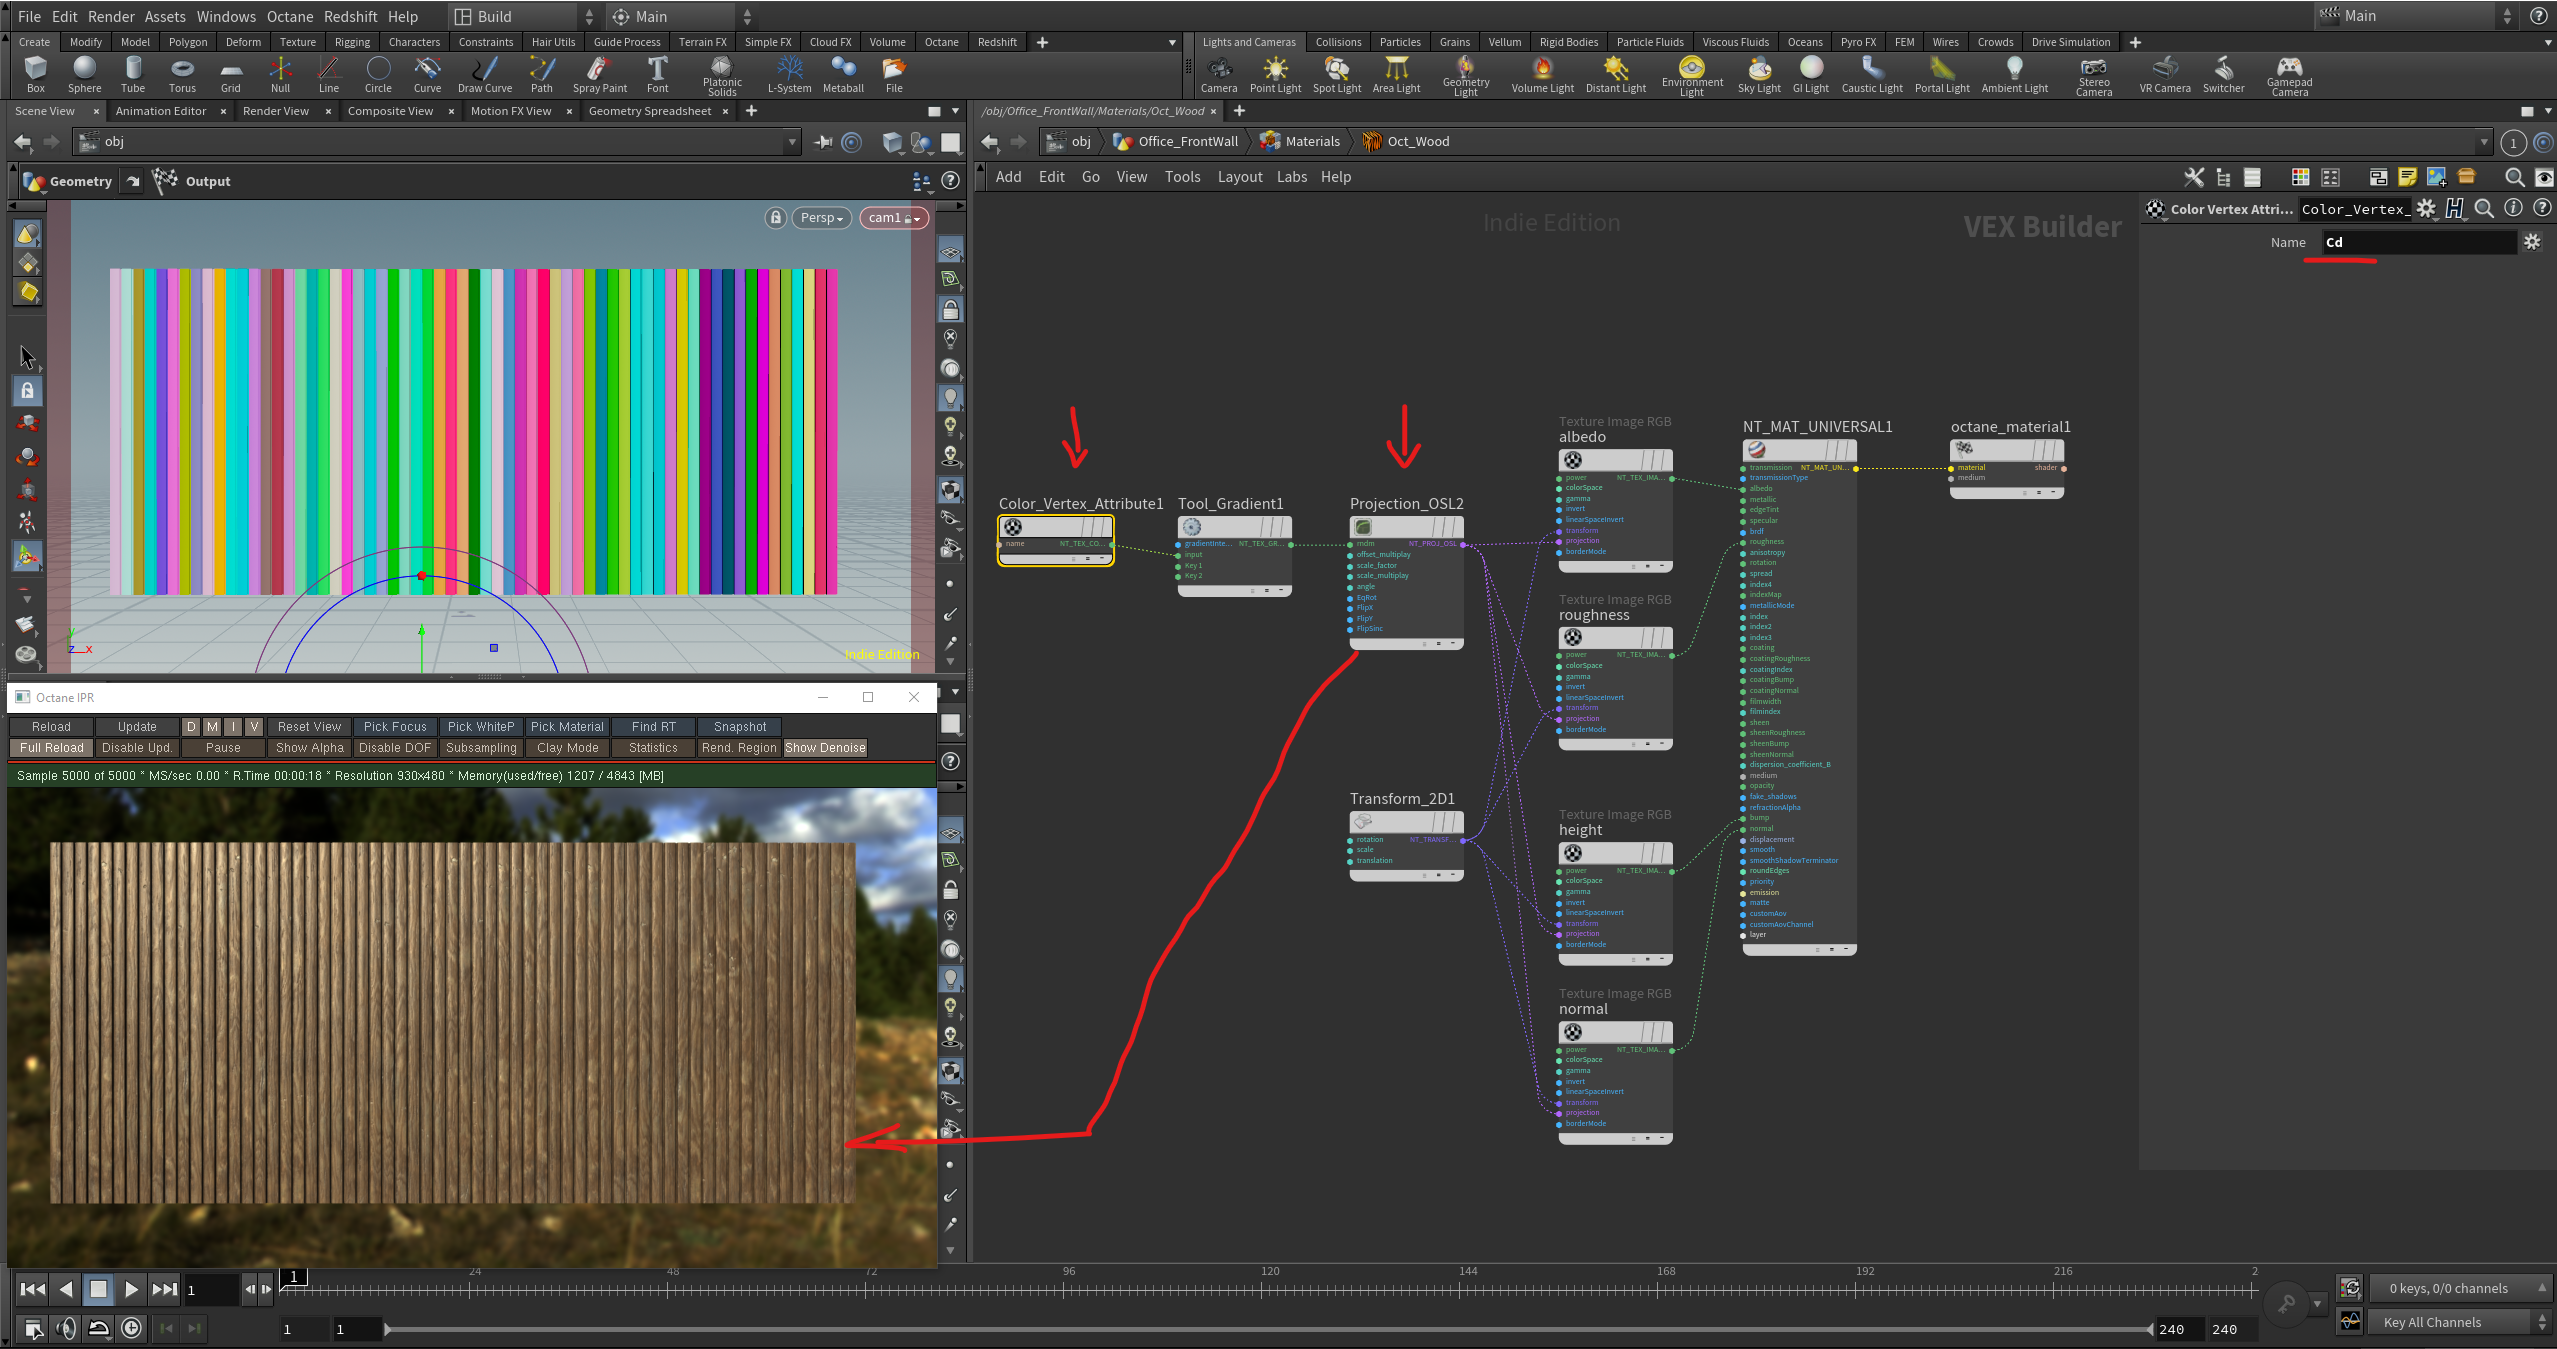The image size is (2557, 1349).
Task: Open the Octane menu
Action: (289, 16)
